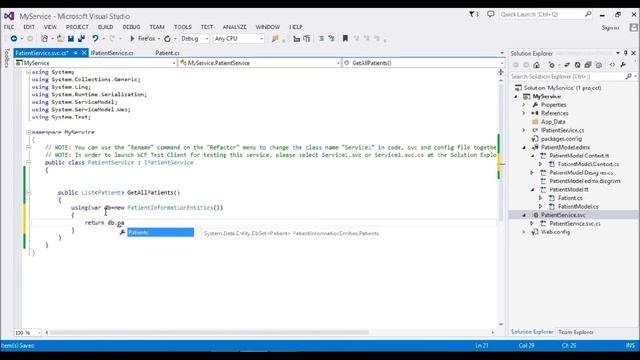Open the FILE menu

click(x=9, y=27)
